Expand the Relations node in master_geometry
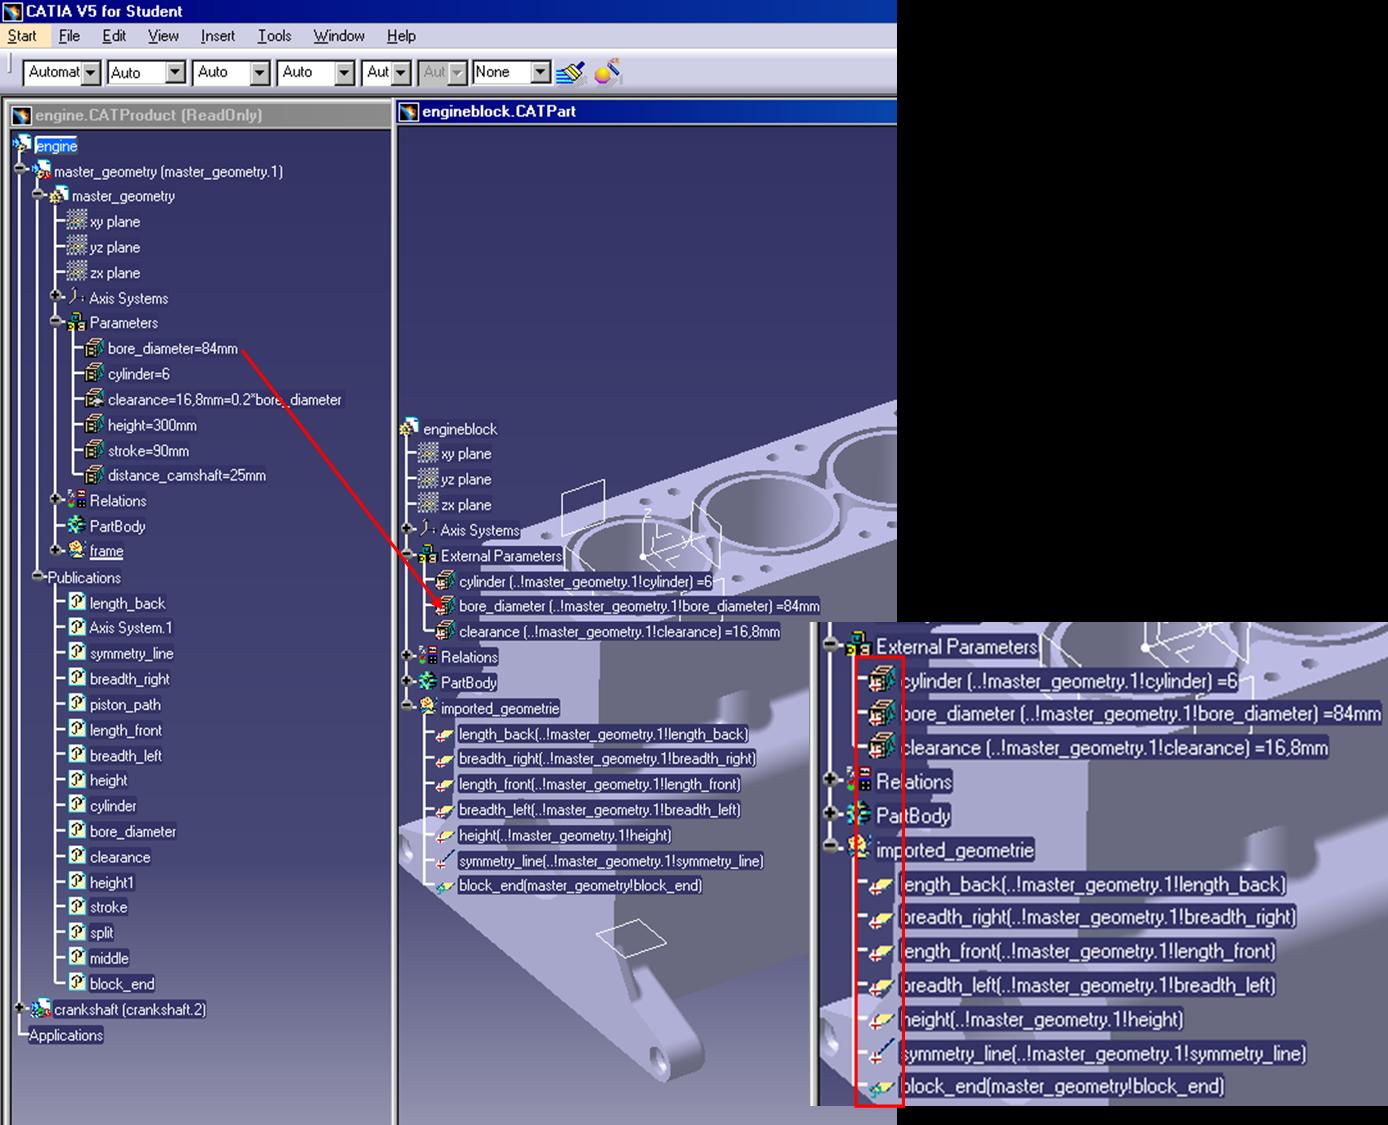 [57, 500]
